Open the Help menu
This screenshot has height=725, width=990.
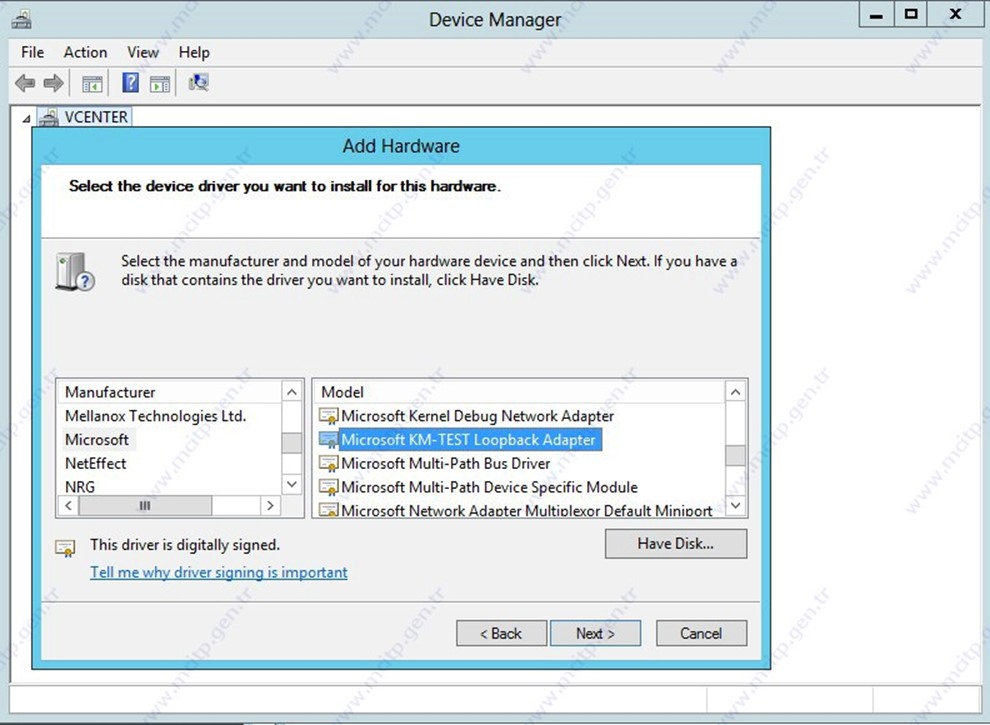[194, 52]
